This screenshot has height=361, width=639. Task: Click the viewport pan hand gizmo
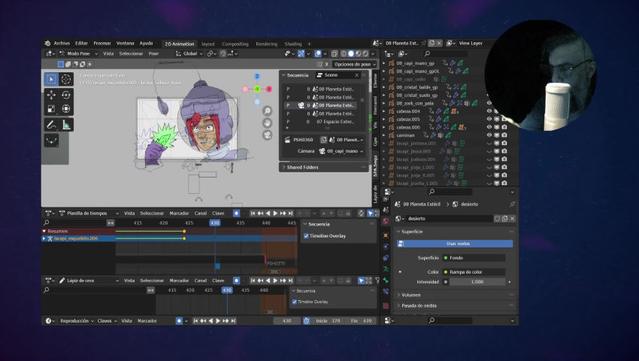point(267,123)
